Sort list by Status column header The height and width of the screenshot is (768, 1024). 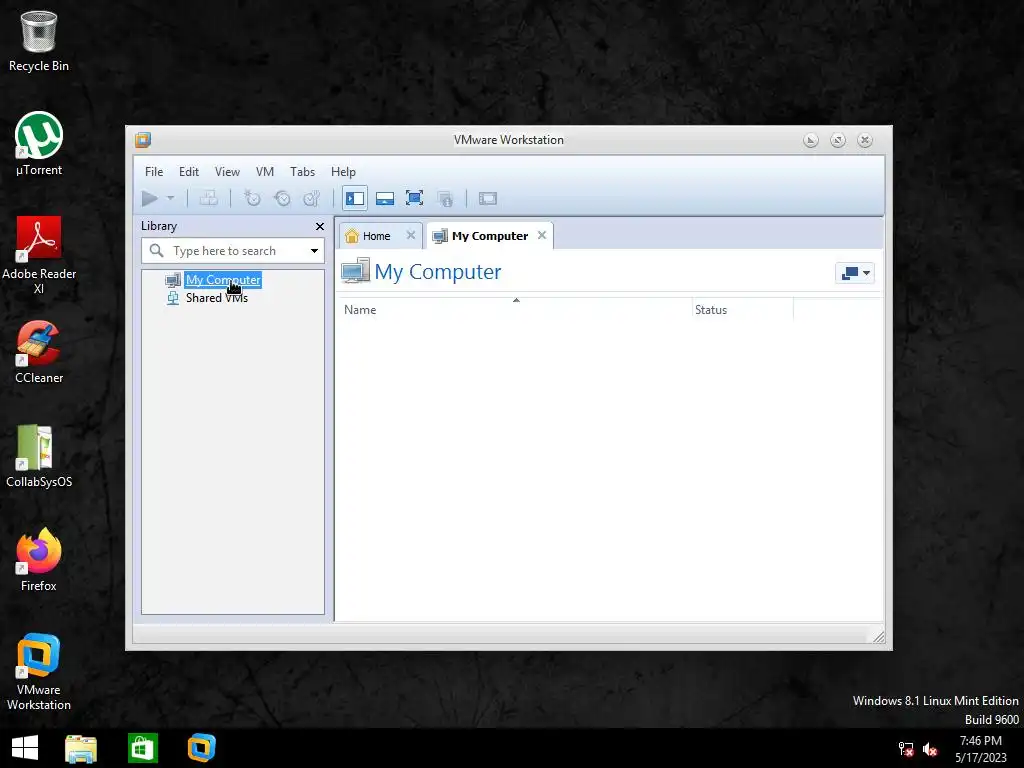point(743,310)
